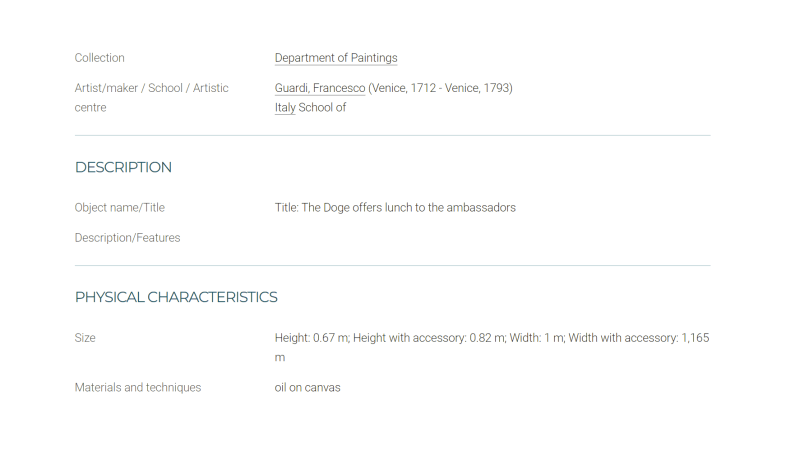Click the Doge offers lunch title text
The image size is (800, 464).
395,208
